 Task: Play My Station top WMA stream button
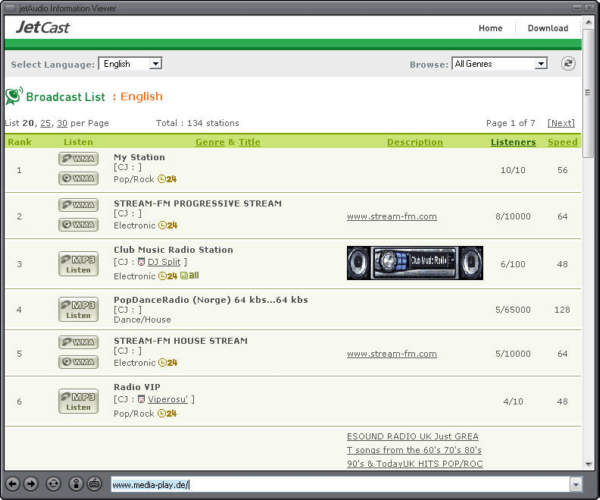point(78,158)
